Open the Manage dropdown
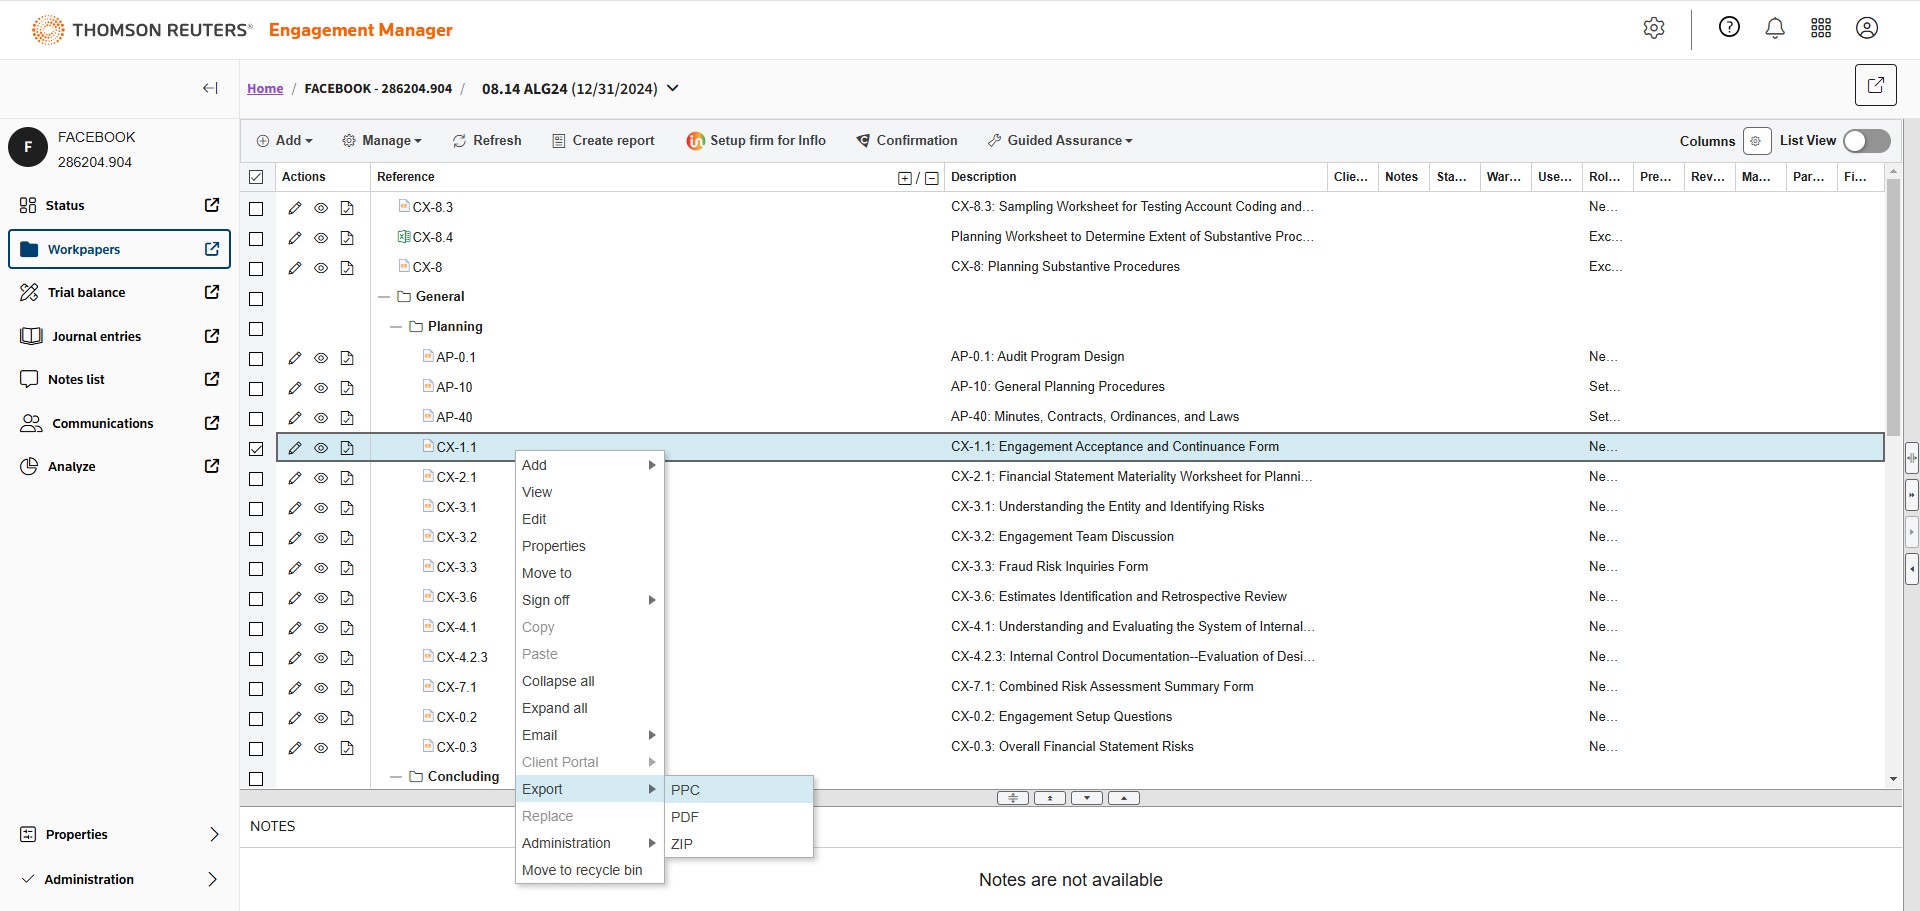This screenshot has width=1920, height=911. 382,141
